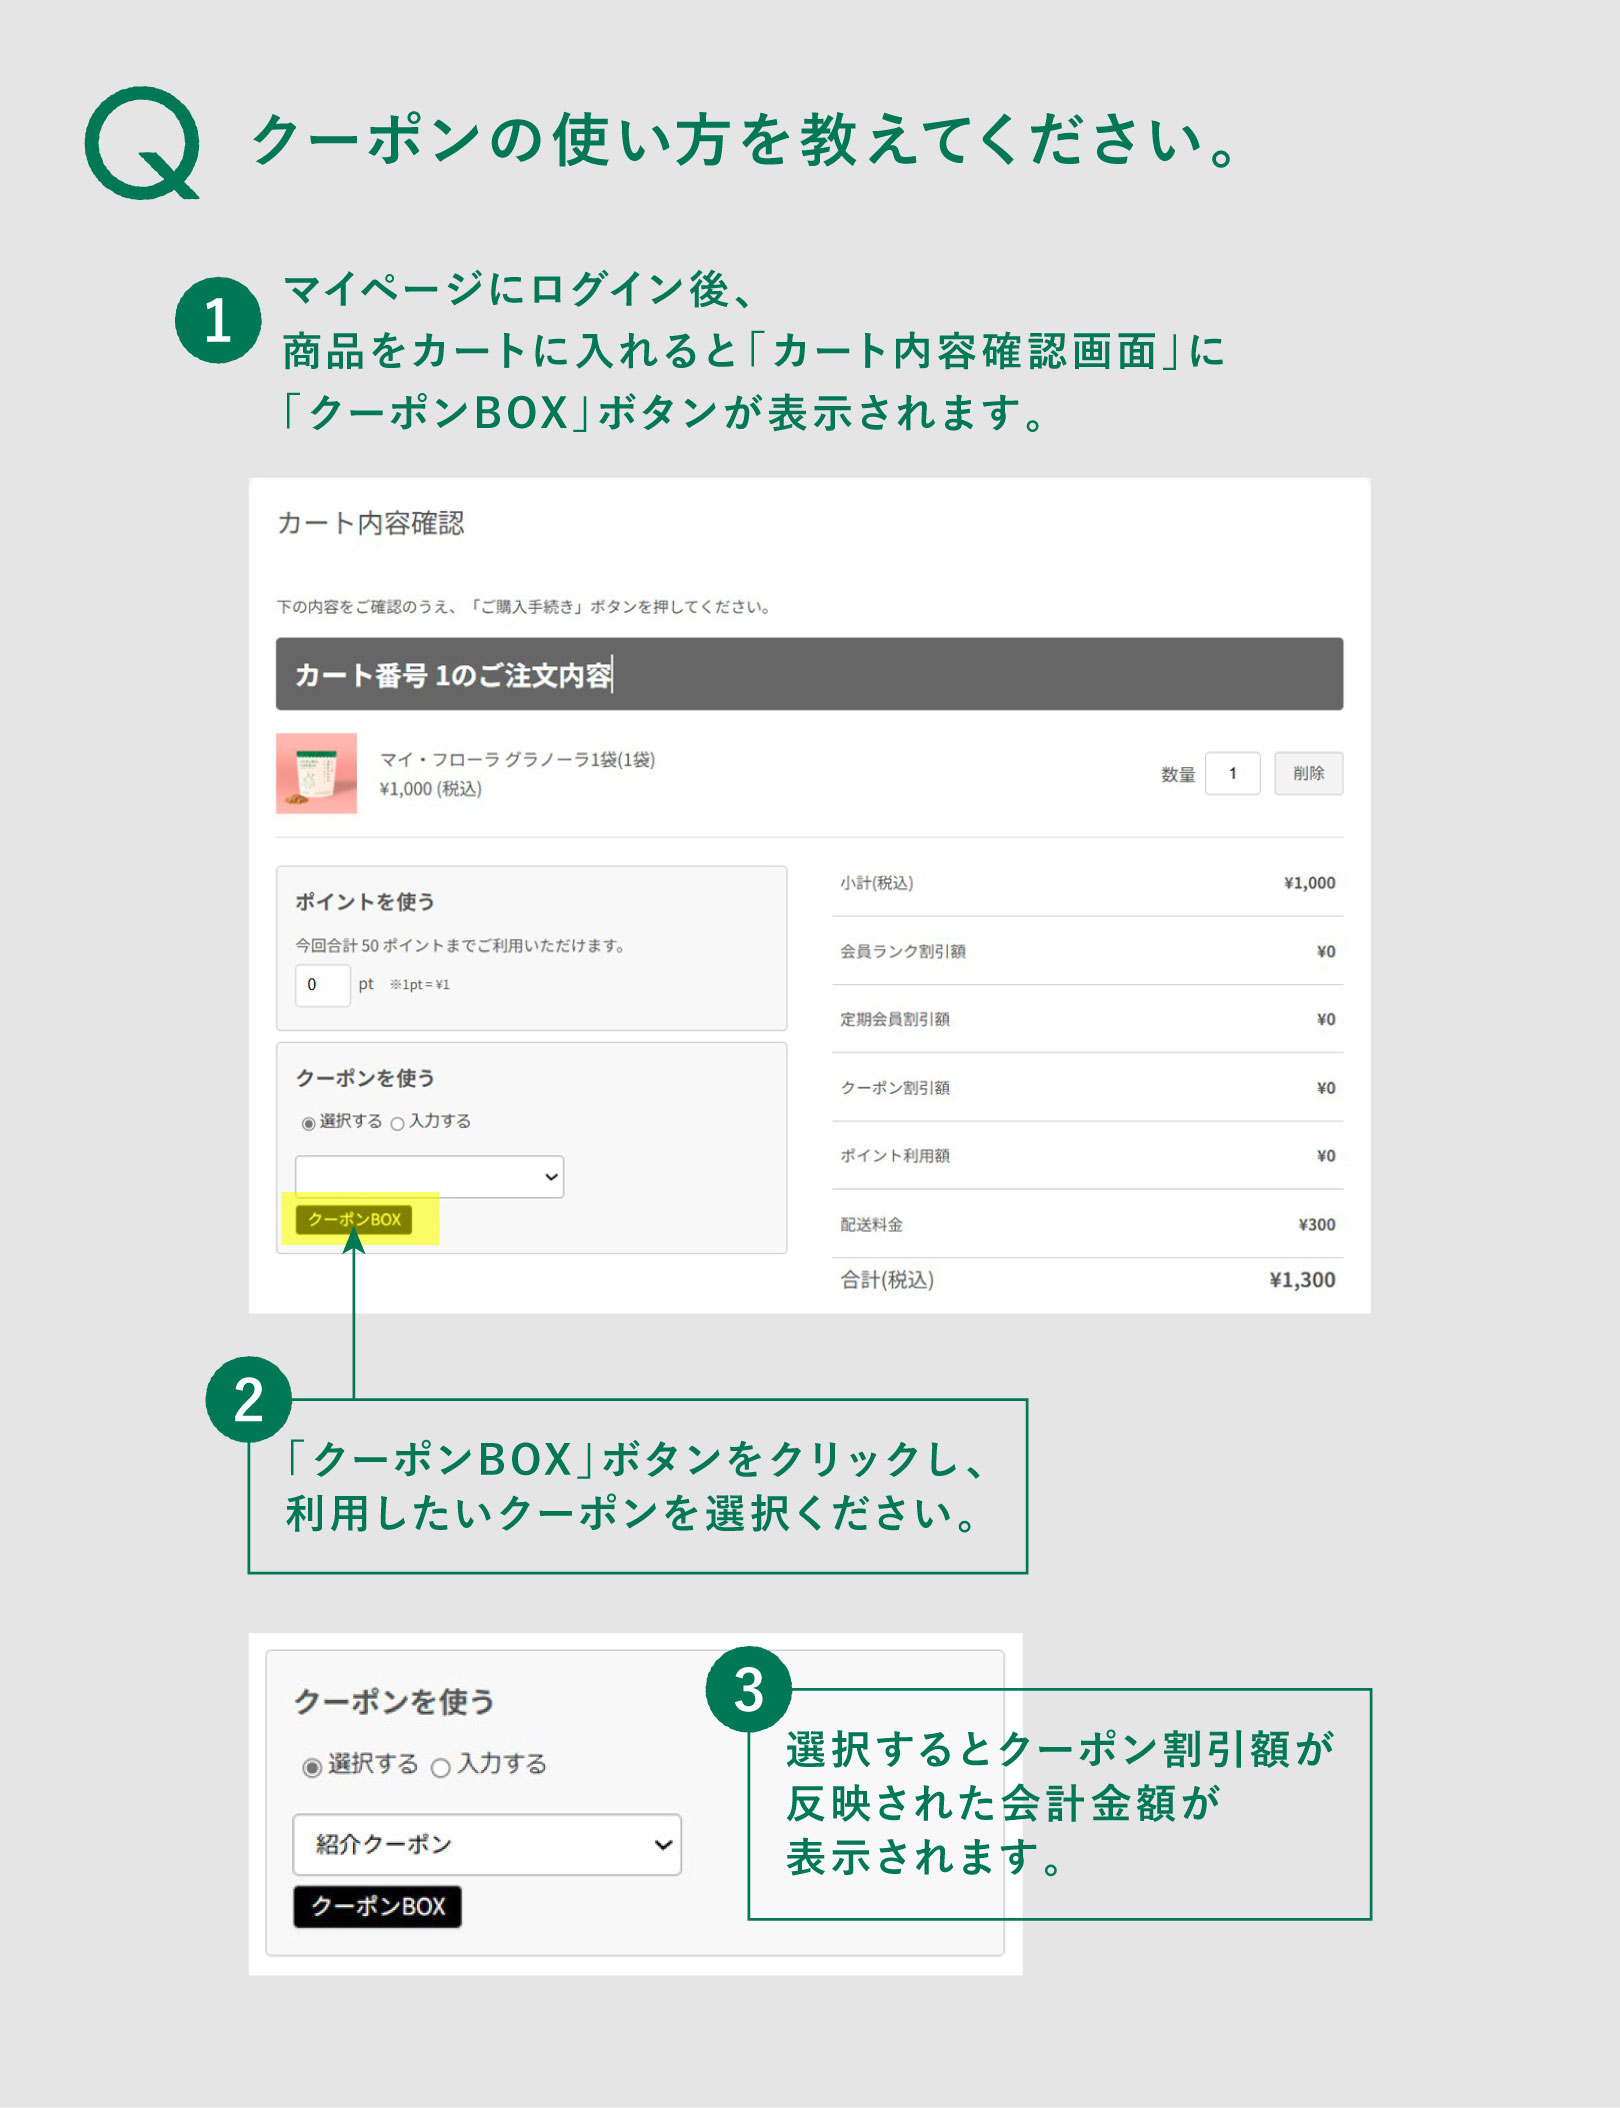
Task: Open the empty coupon selection dropdown
Action: pos(430,1177)
